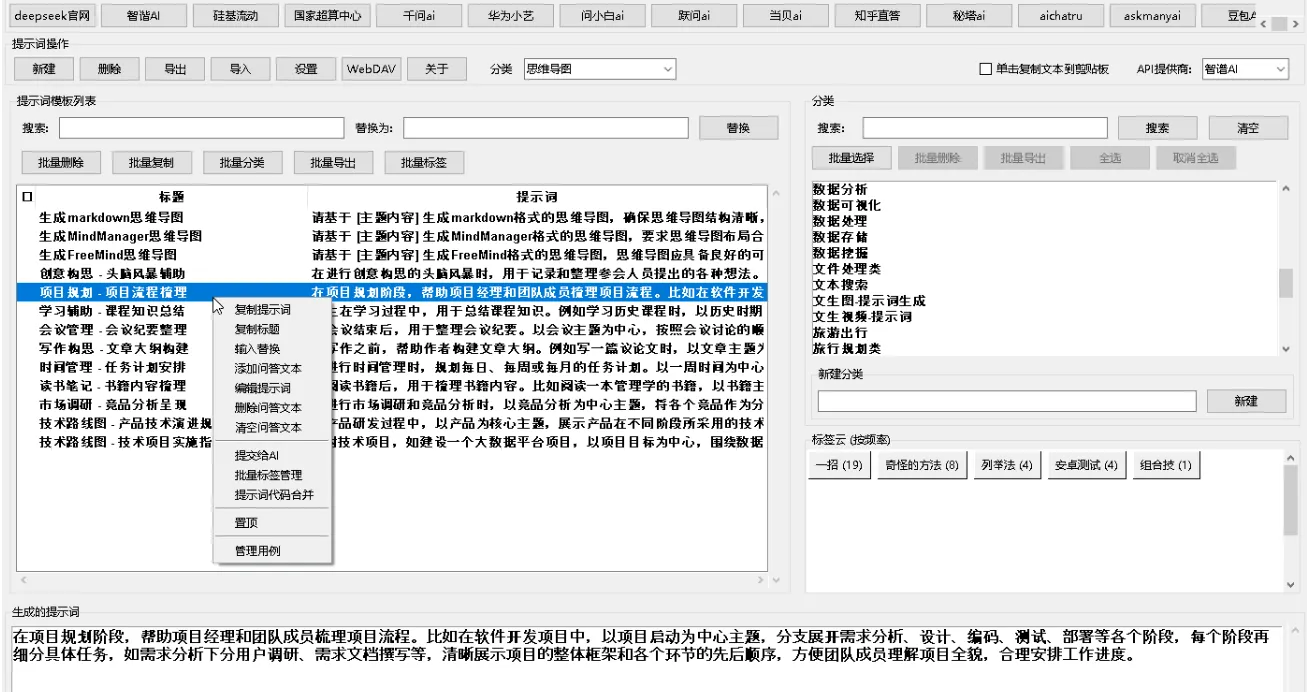Choose 提示词代码合并 in context menu

point(270,495)
